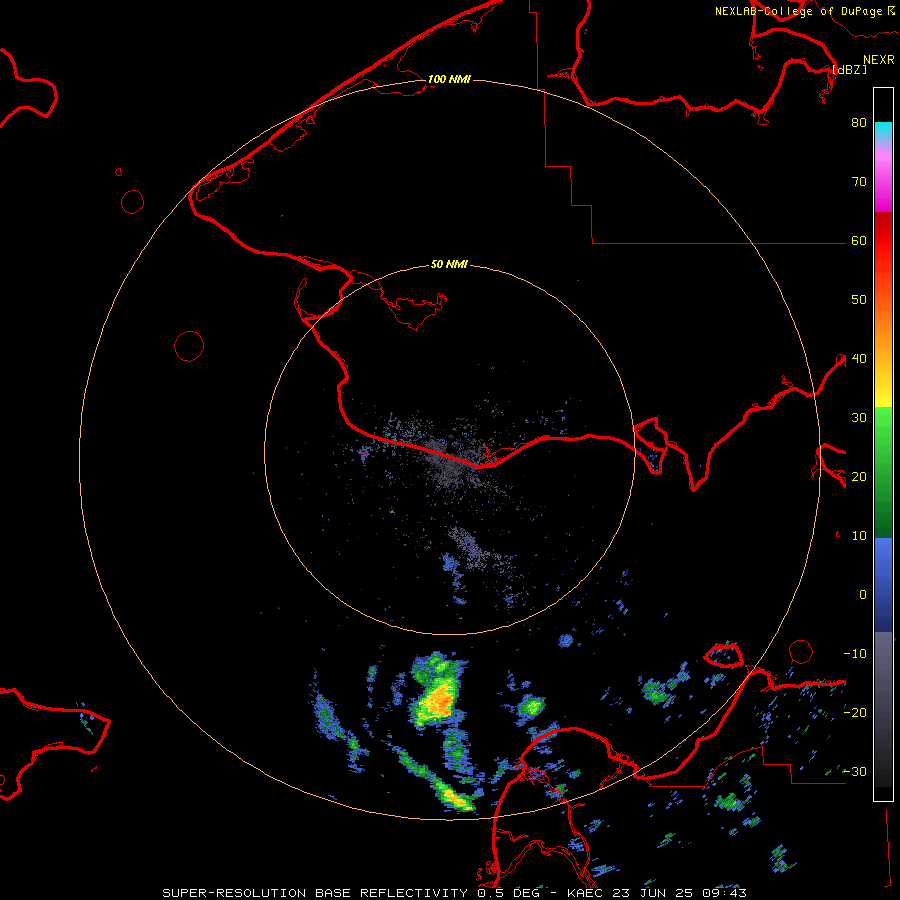Image resolution: width=900 pixels, height=900 pixels.
Task: Click the cyan segment of the color bar
Action: [x=883, y=131]
